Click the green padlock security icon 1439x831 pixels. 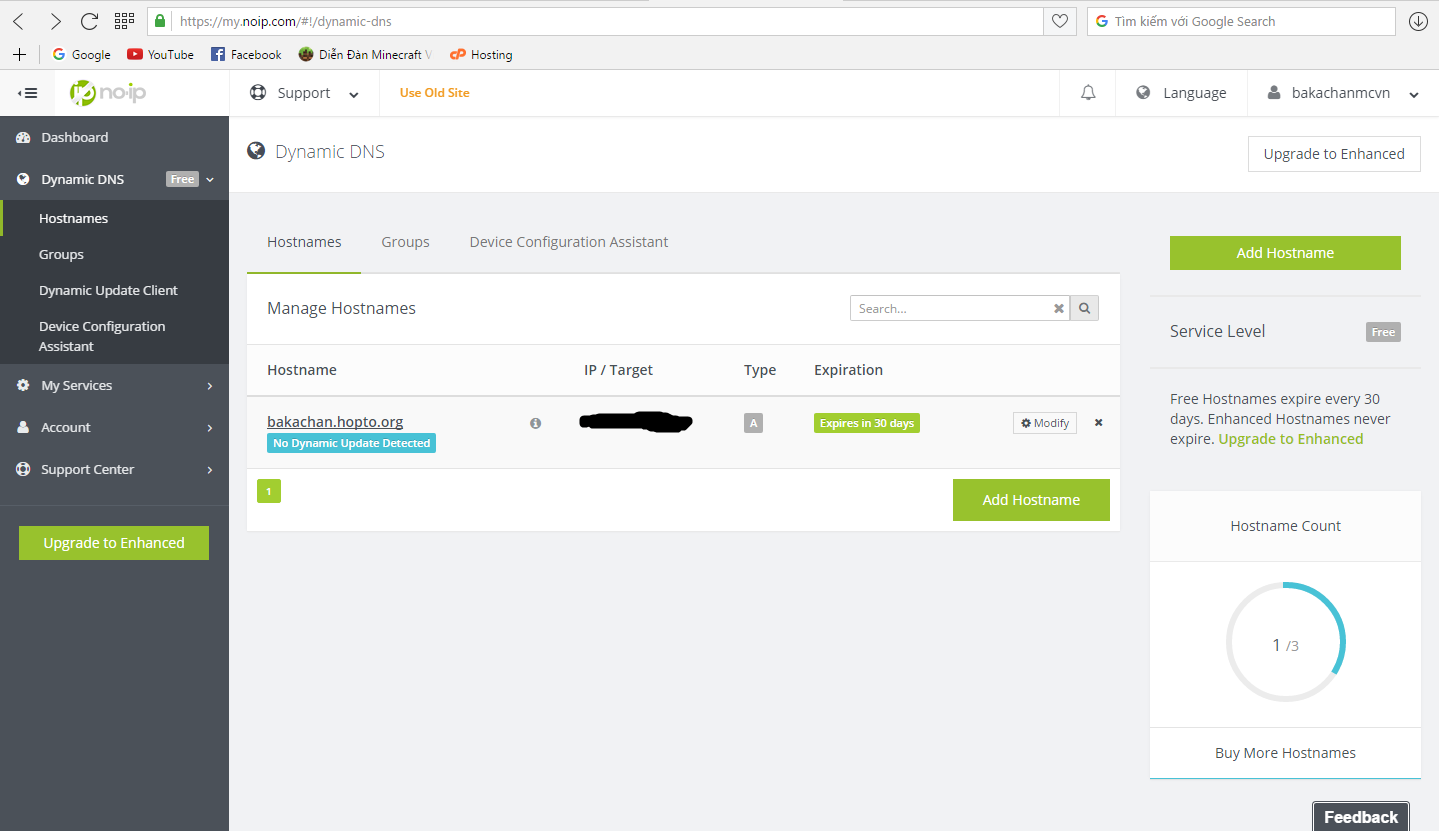(160, 21)
